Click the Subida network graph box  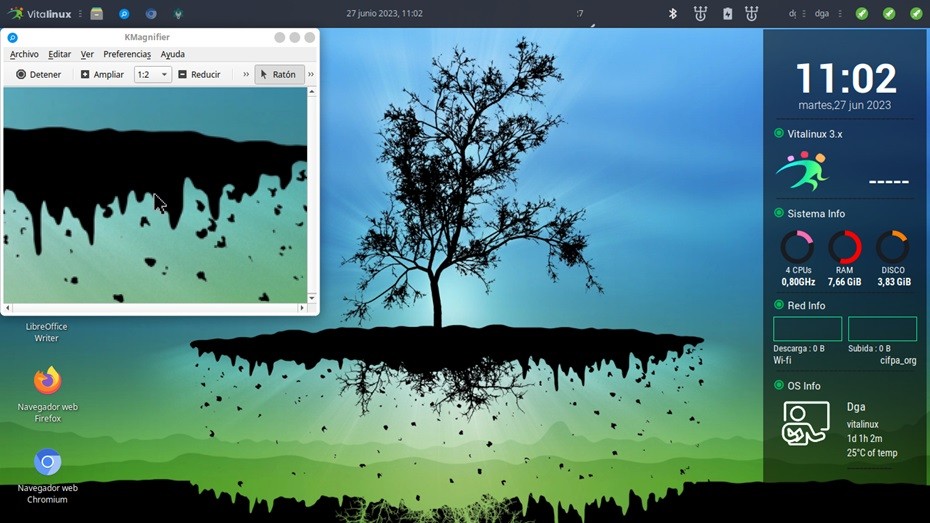(x=883, y=329)
